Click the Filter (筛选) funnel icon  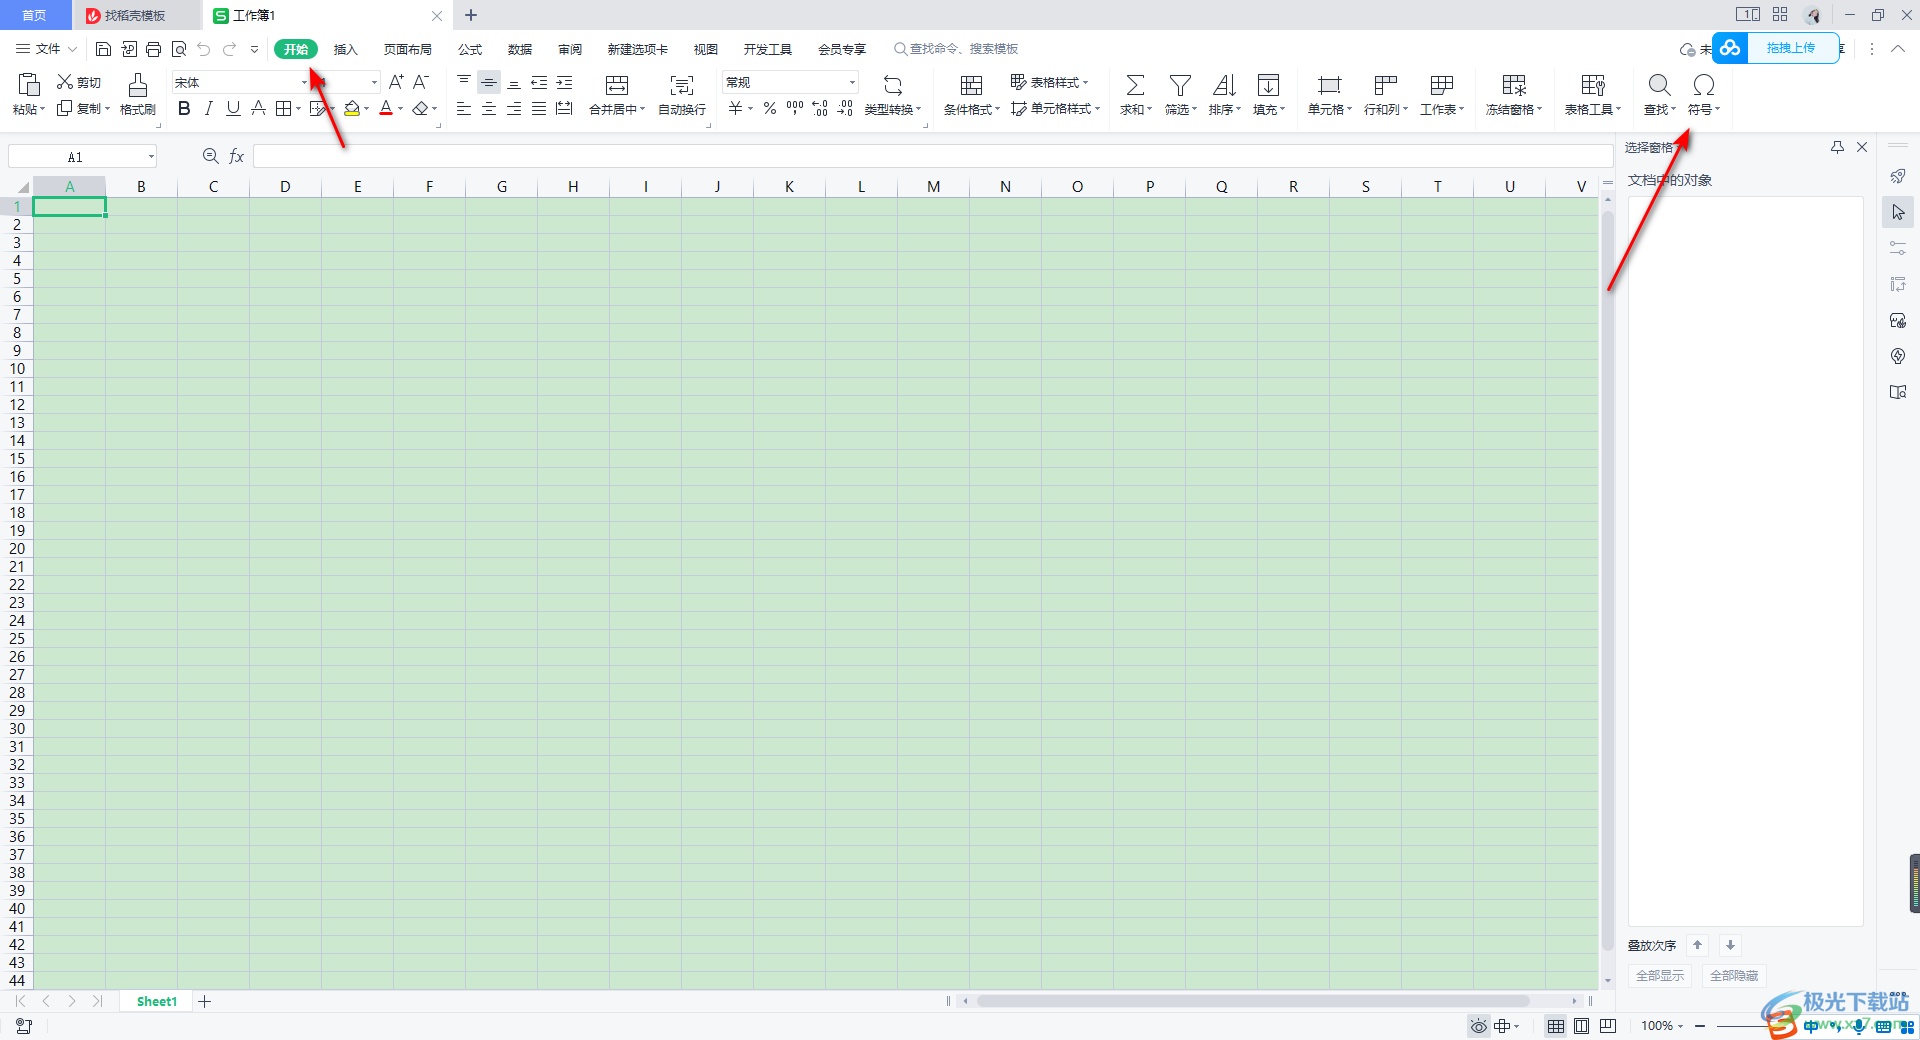pyautogui.click(x=1180, y=85)
